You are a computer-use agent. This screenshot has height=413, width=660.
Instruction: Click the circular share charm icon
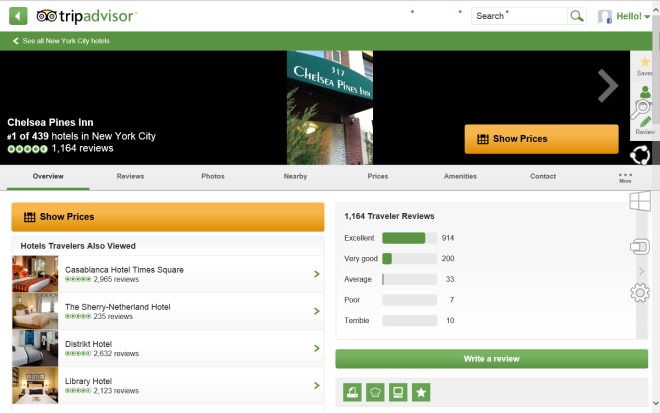click(x=640, y=155)
